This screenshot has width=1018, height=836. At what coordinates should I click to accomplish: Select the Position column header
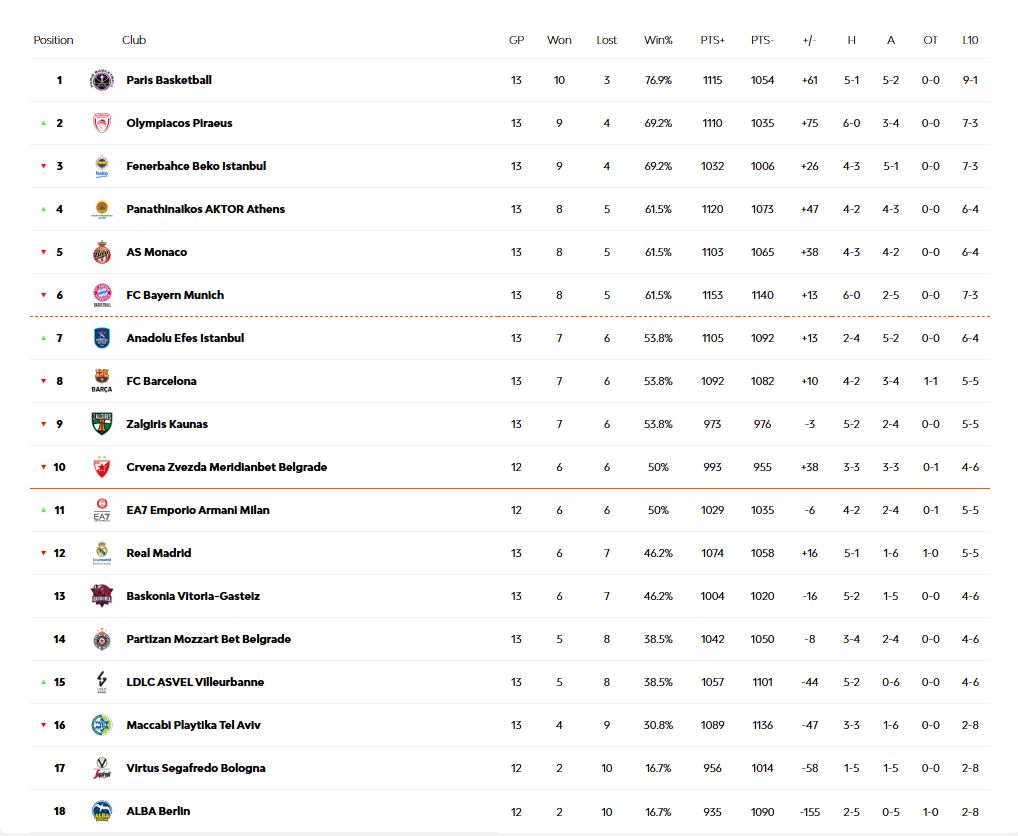pos(53,40)
